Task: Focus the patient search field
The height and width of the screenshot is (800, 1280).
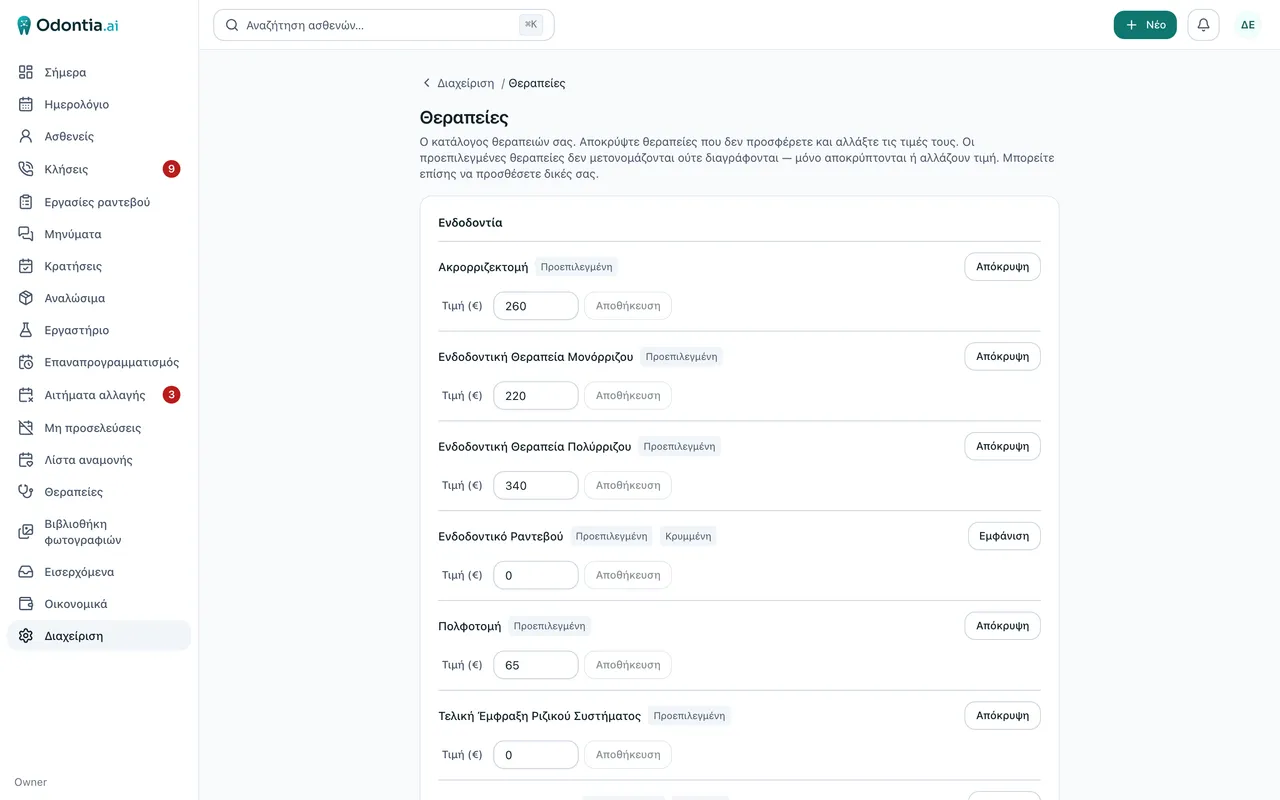Action: tap(384, 25)
